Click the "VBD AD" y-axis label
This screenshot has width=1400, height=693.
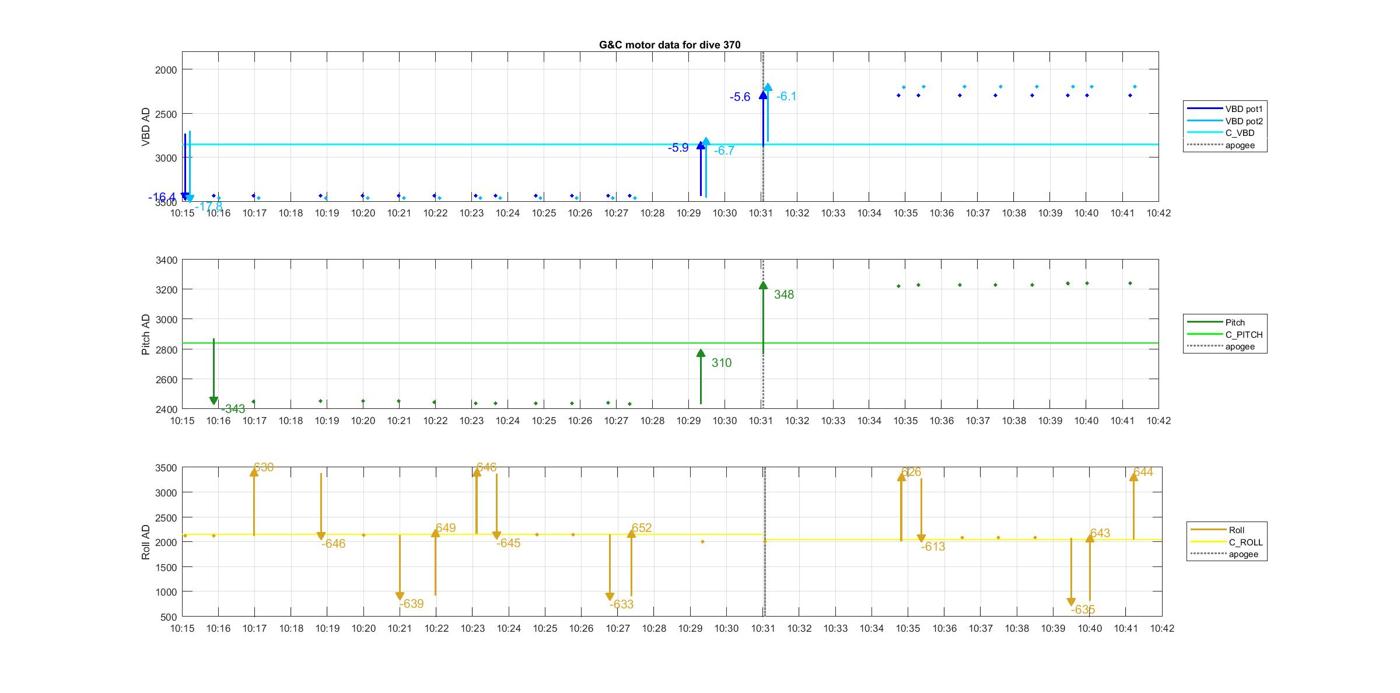tap(146, 126)
